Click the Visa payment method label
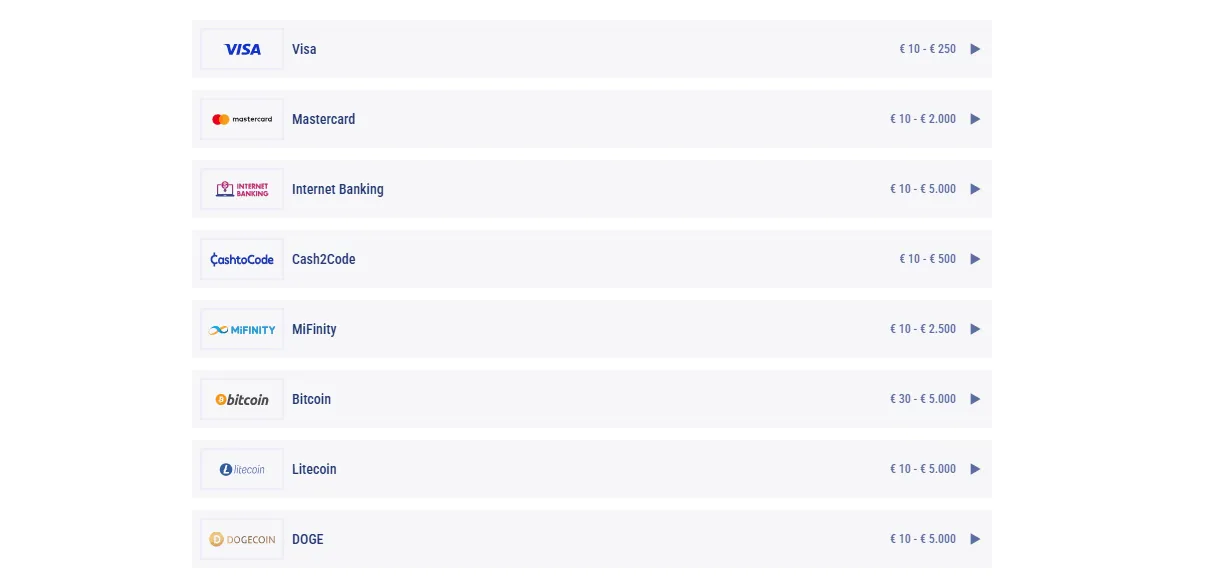Image resolution: width=1222 pixels, height=580 pixels. coord(304,49)
